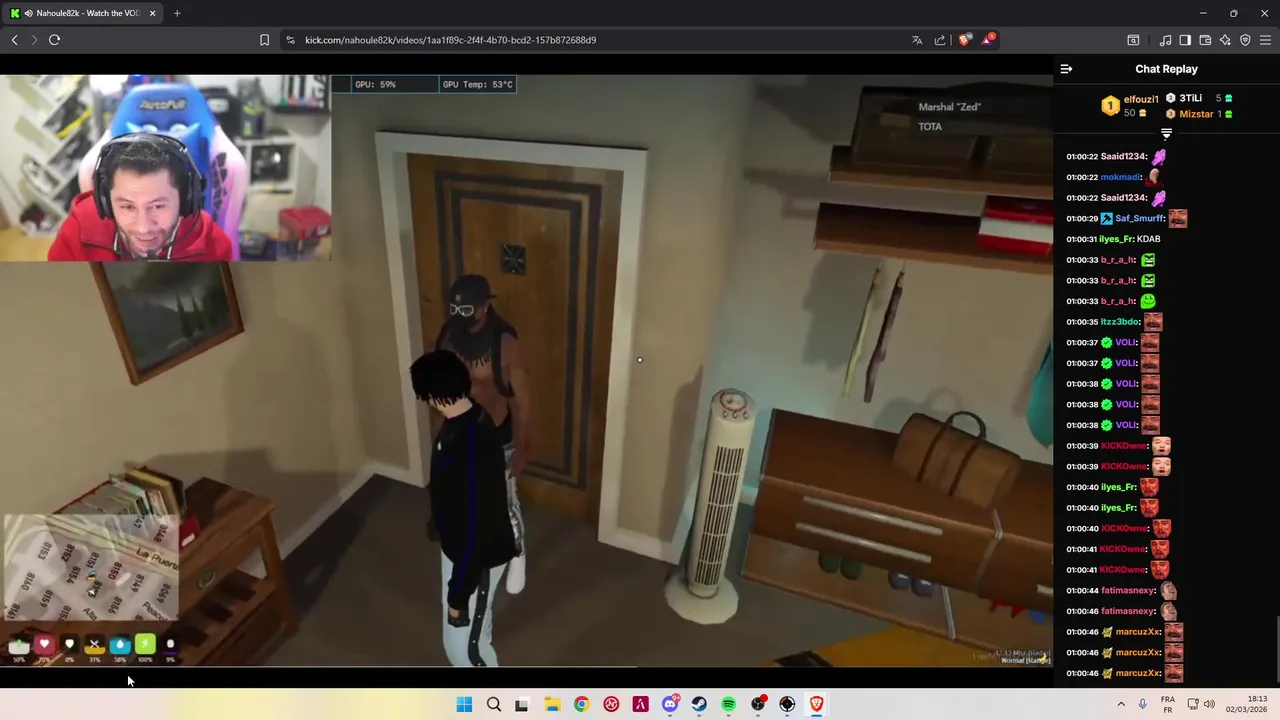Image resolution: width=1280 pixels, height=720 pixels.
Task: Open the Brave Wallet icon
Action: pos(1205,40)
